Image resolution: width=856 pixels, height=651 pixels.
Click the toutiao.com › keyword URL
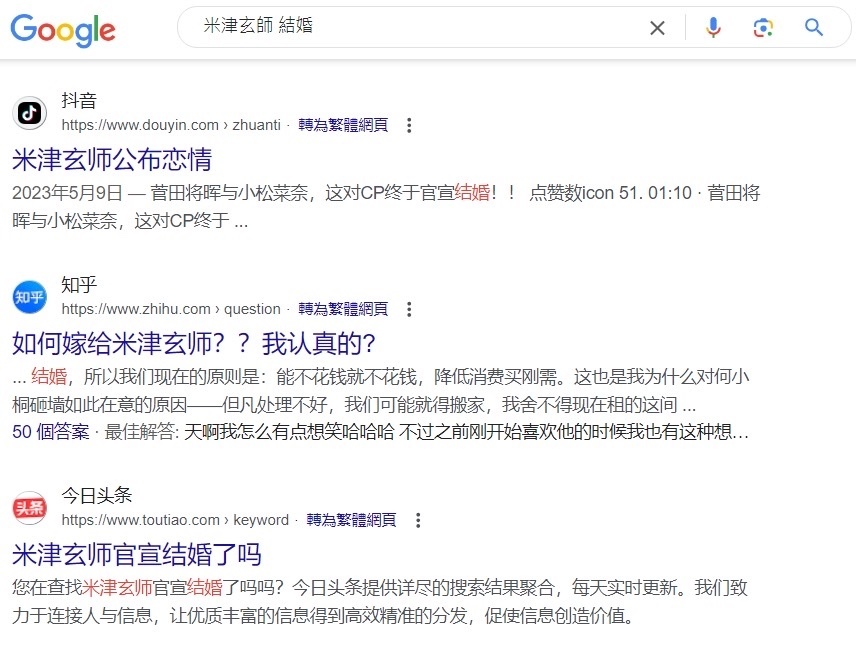point(175,520)
